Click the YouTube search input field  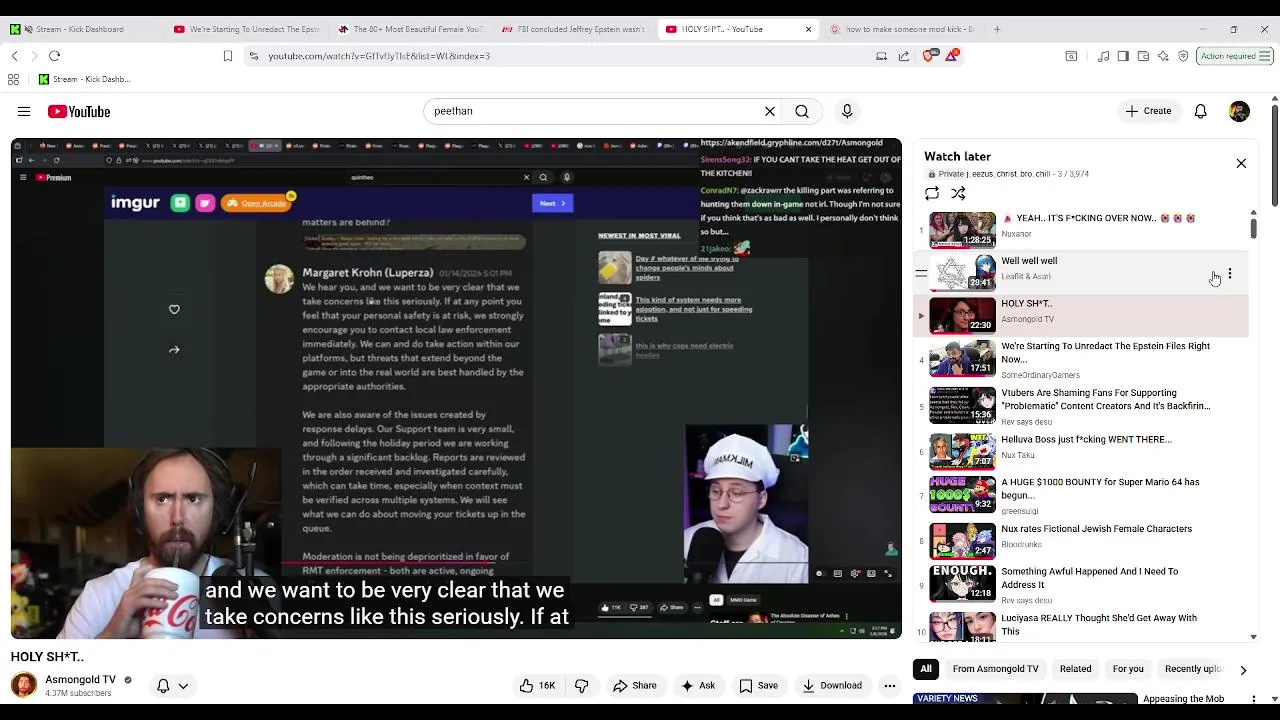coord(595,111)
